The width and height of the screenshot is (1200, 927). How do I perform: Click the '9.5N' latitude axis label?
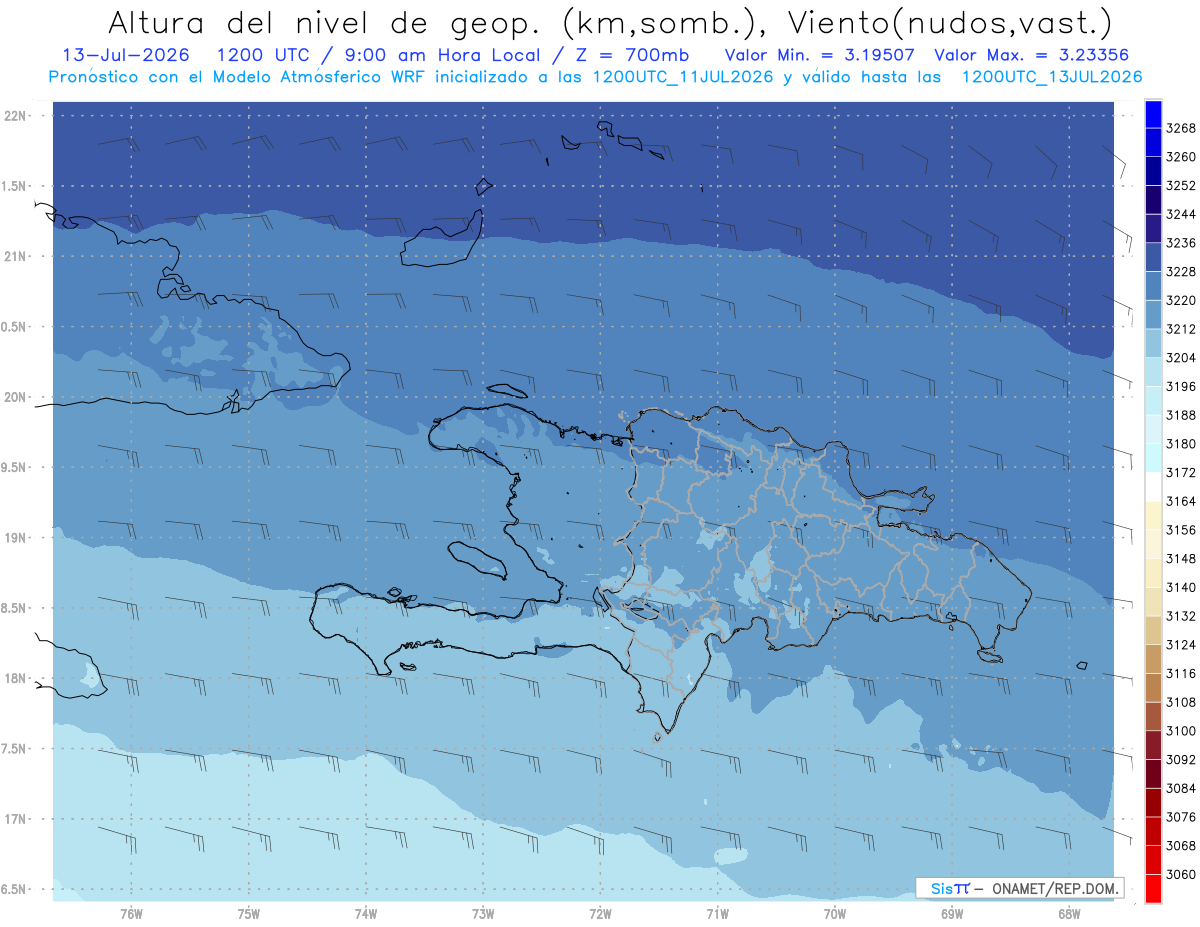(x=15, y=468)
